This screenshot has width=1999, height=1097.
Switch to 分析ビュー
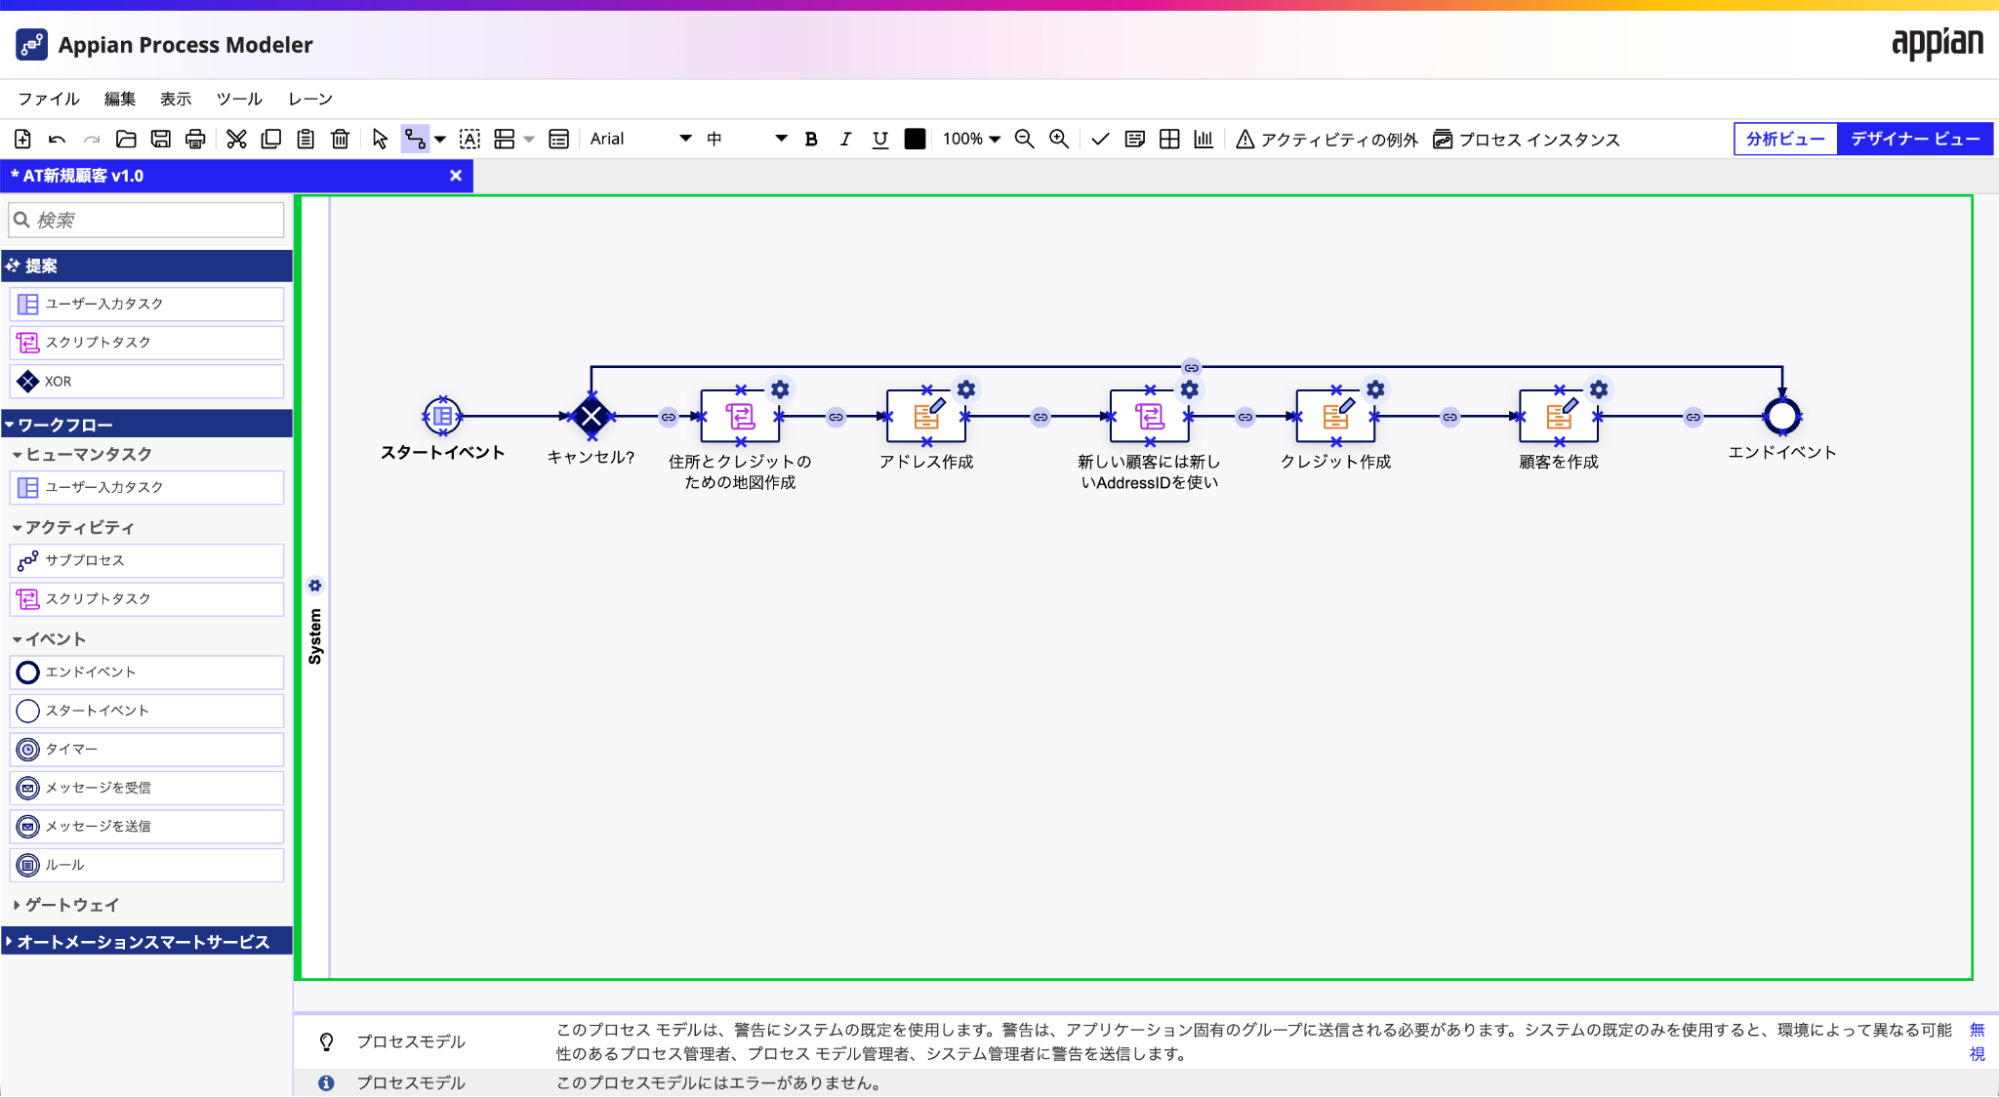[x=1786, y=139]
